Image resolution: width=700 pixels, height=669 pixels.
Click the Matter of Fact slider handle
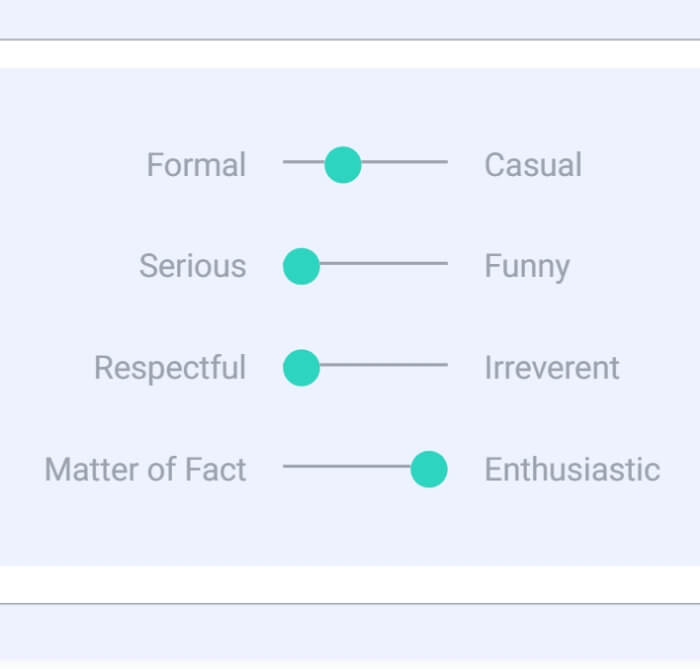click(x=429, y=469)
